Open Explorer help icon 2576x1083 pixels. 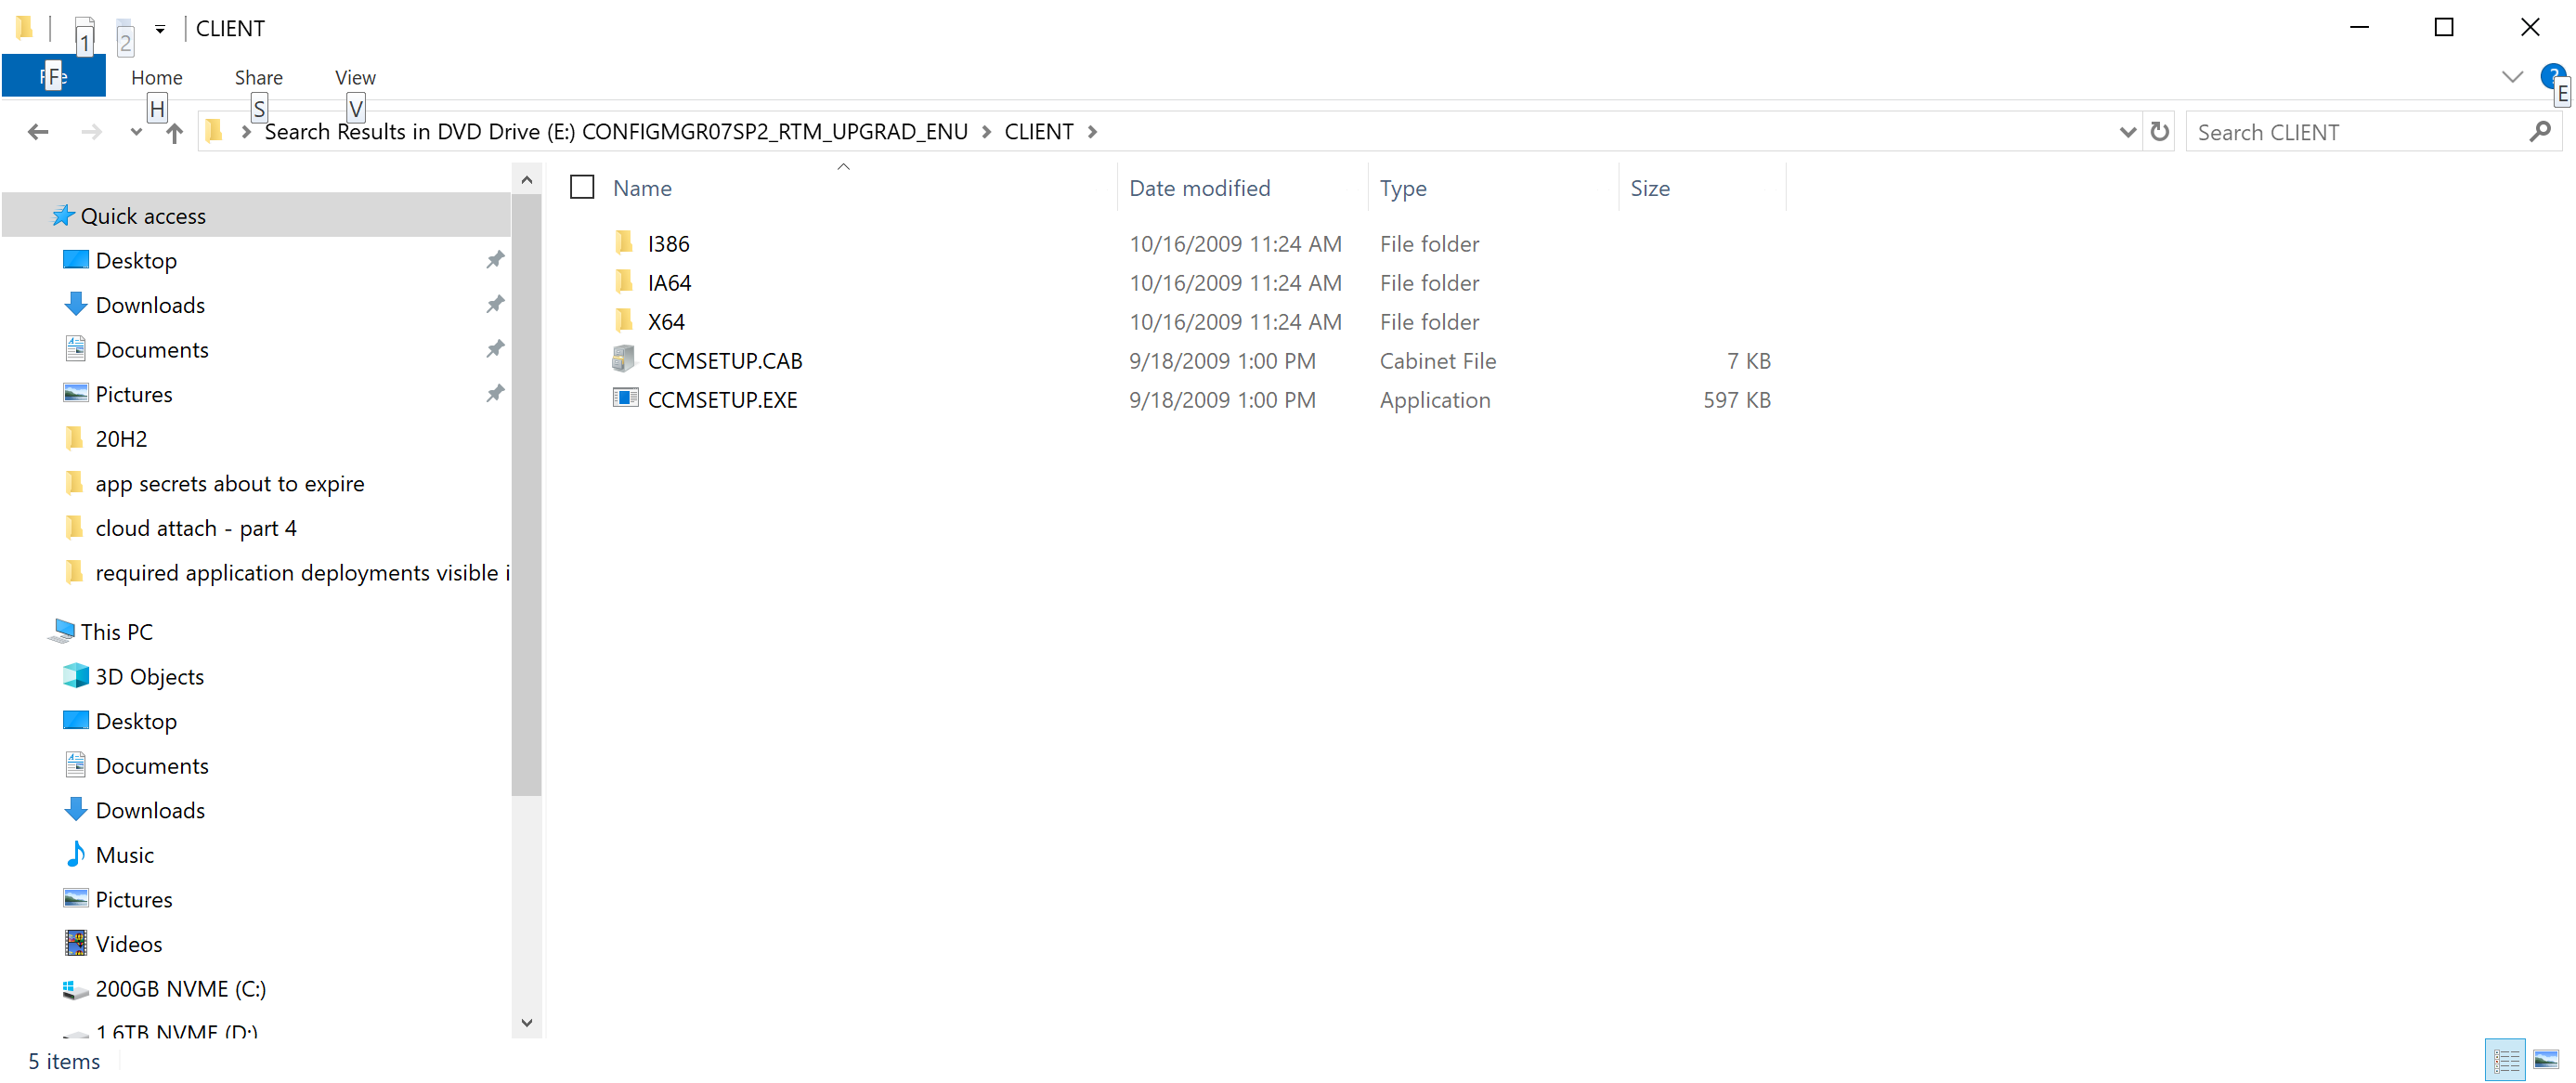(x=2552, y=76)
